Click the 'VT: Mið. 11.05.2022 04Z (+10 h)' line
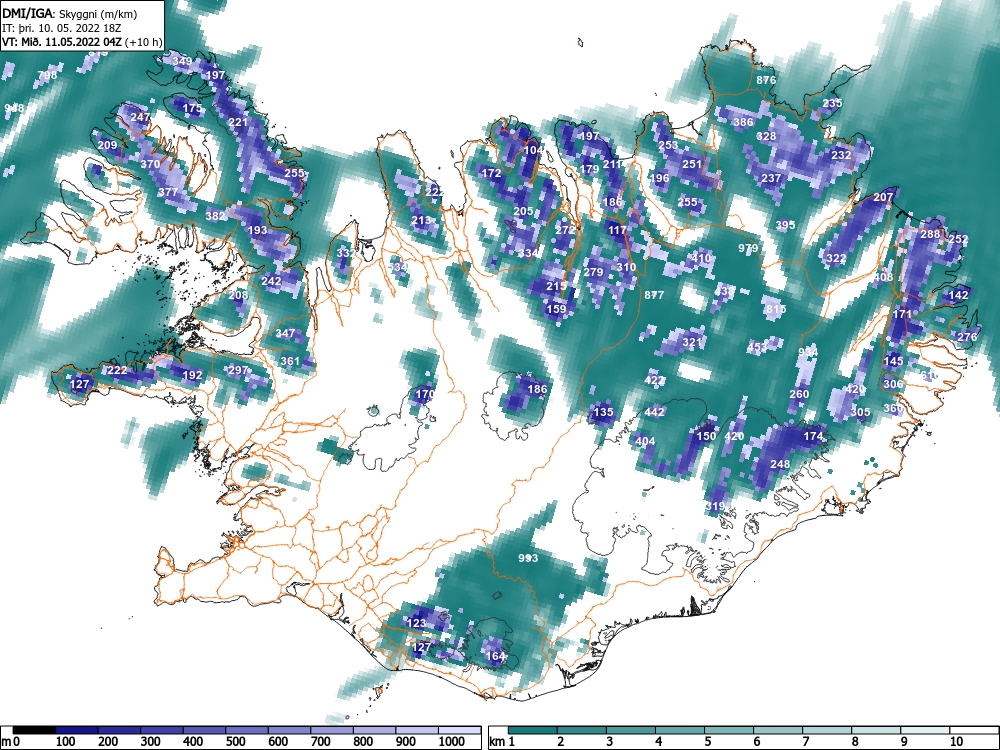The image size is (1000, 750). point(82,42)
